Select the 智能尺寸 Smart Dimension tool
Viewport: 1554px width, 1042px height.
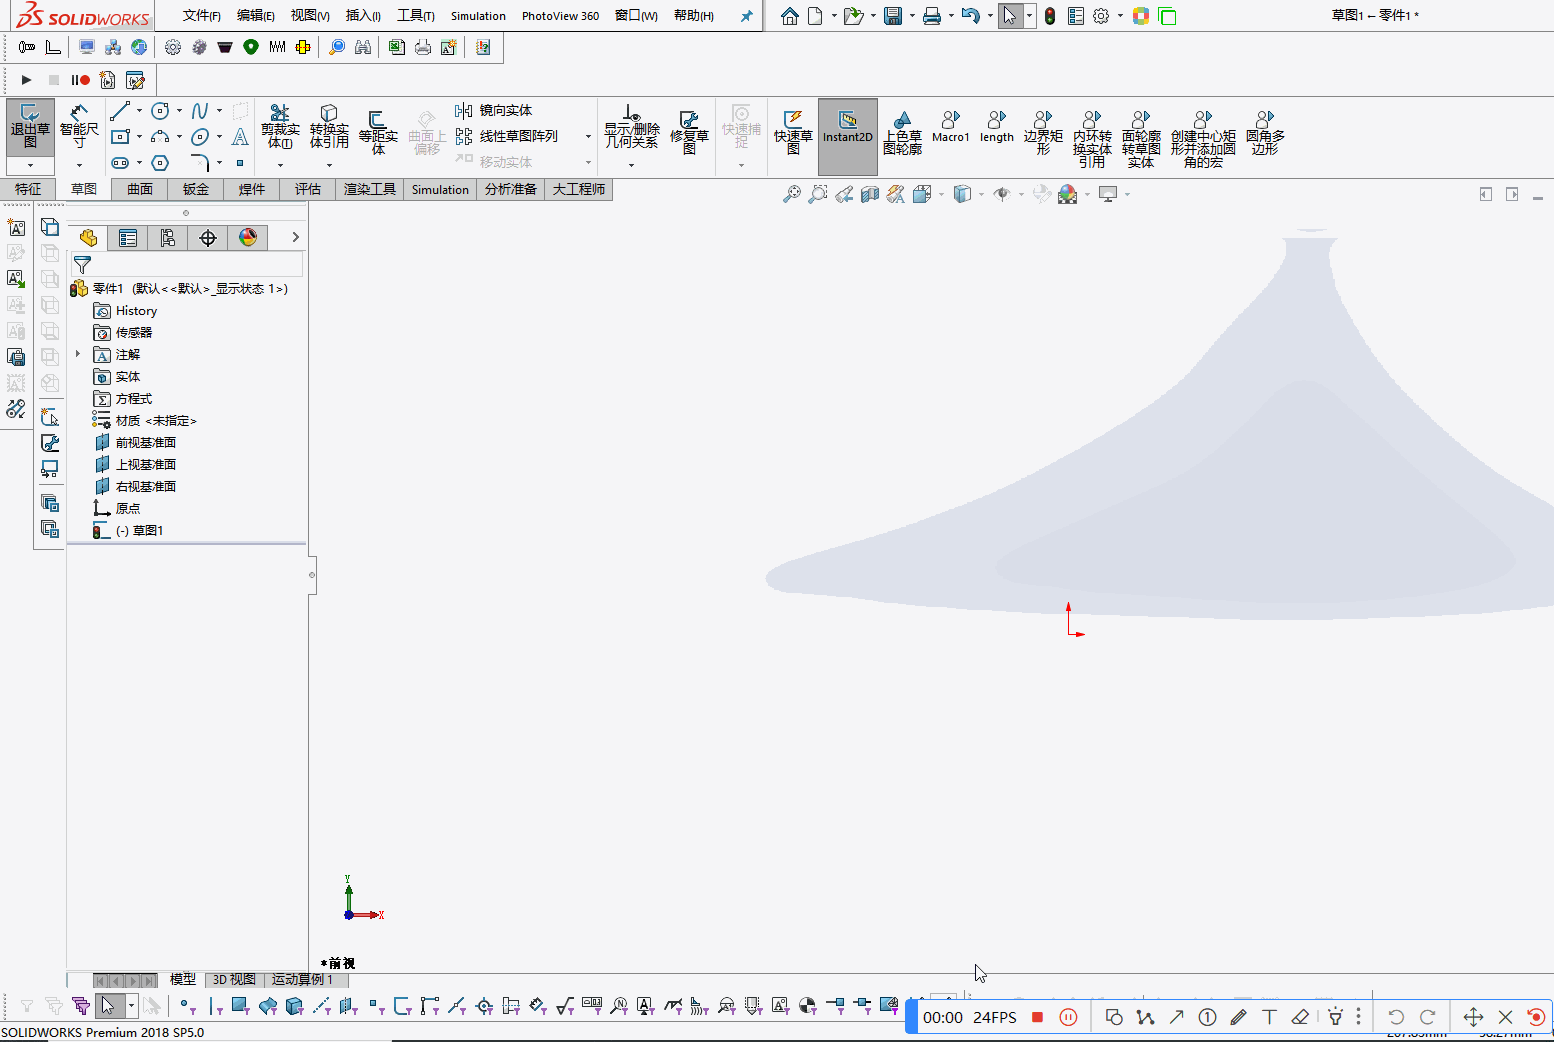click(79, 125)
